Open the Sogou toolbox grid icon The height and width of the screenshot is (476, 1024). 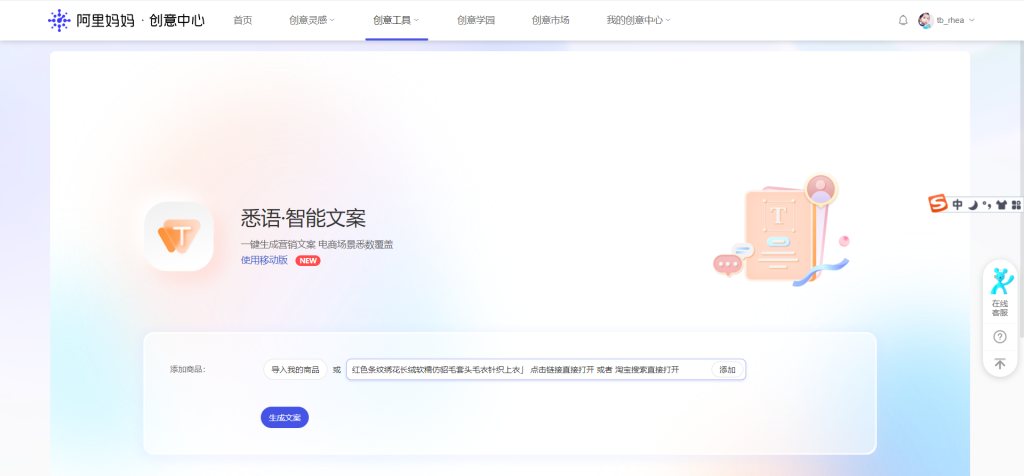coord(1016,205)
